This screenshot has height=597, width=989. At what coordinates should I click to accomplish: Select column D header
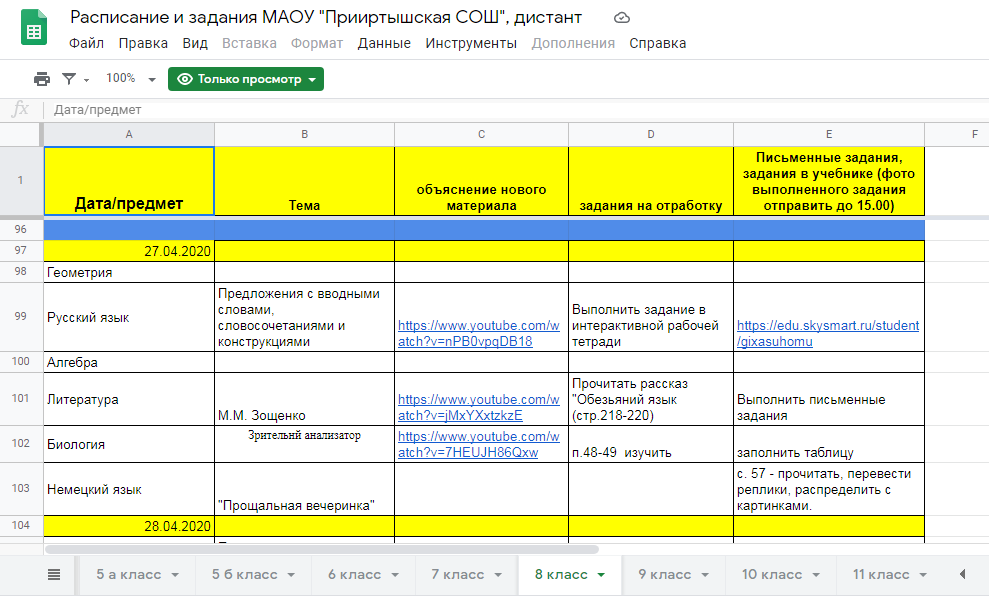(651, 134)
